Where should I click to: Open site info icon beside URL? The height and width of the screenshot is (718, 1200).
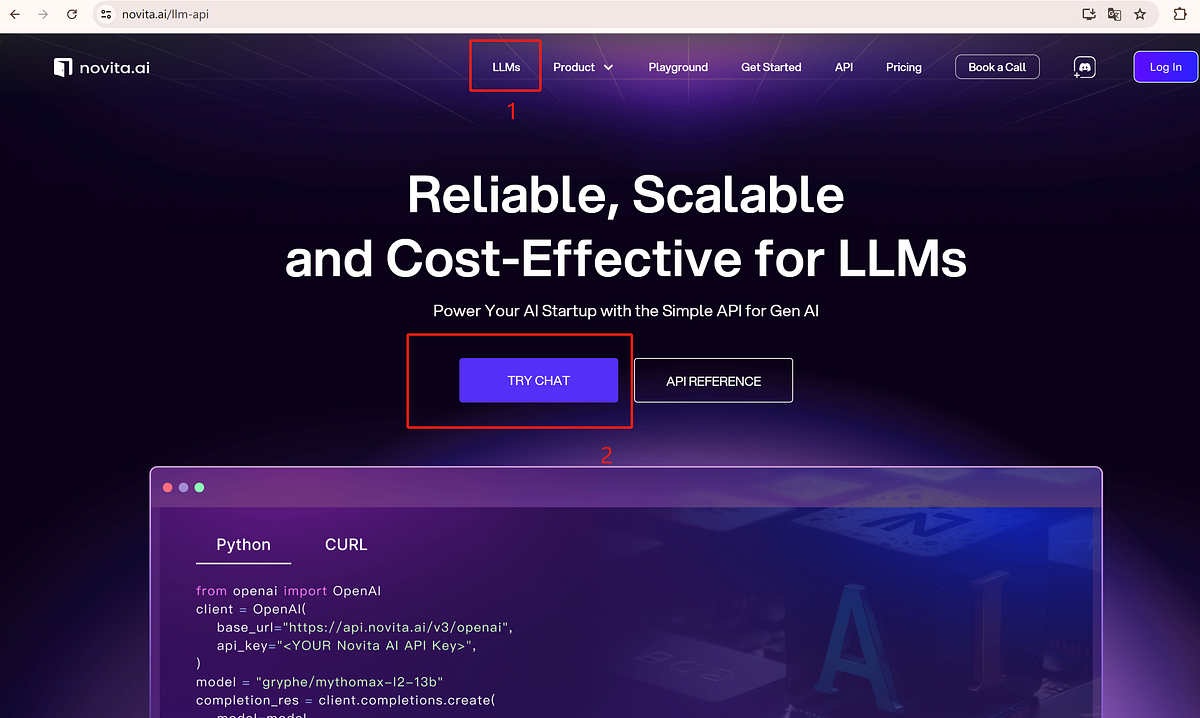(108, 15)
